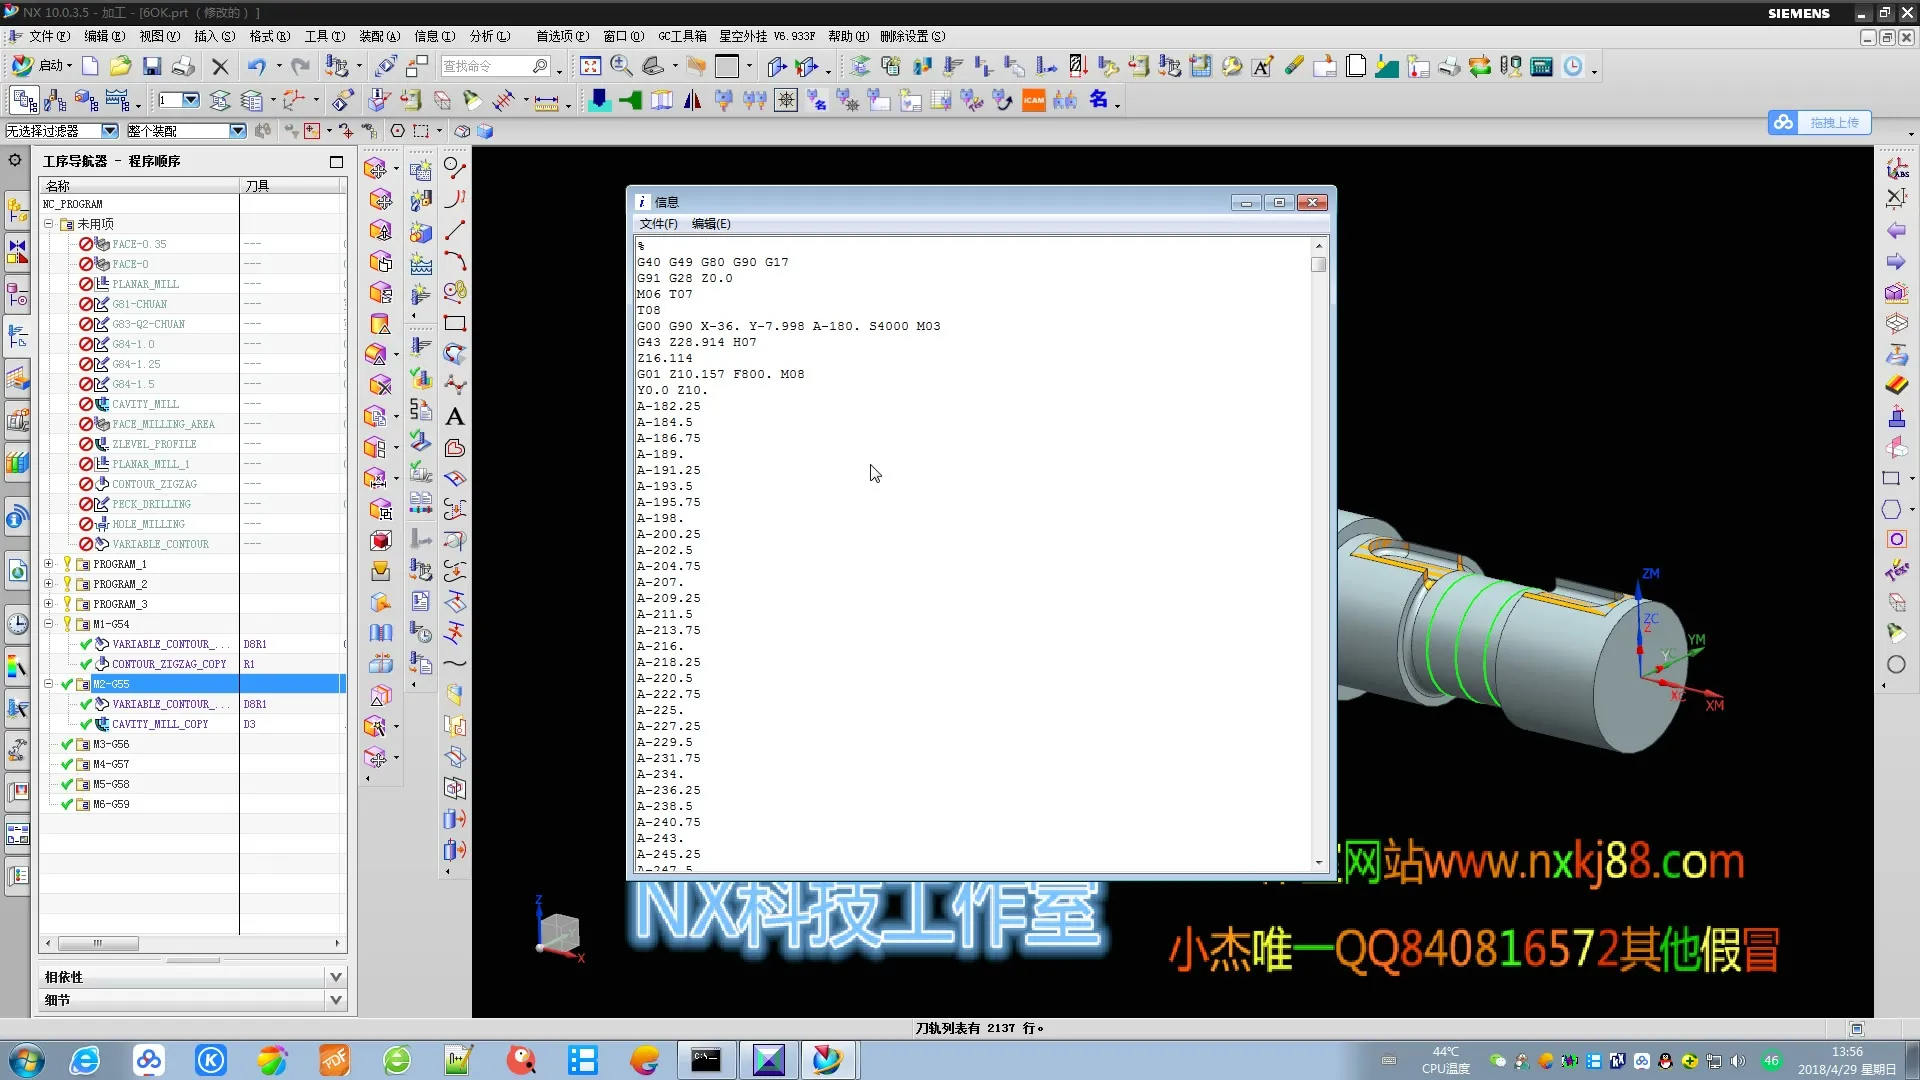Expand the PROGRAM_1 tree node
Screen dimensions: 1920x1080
[x=48, y=564]
